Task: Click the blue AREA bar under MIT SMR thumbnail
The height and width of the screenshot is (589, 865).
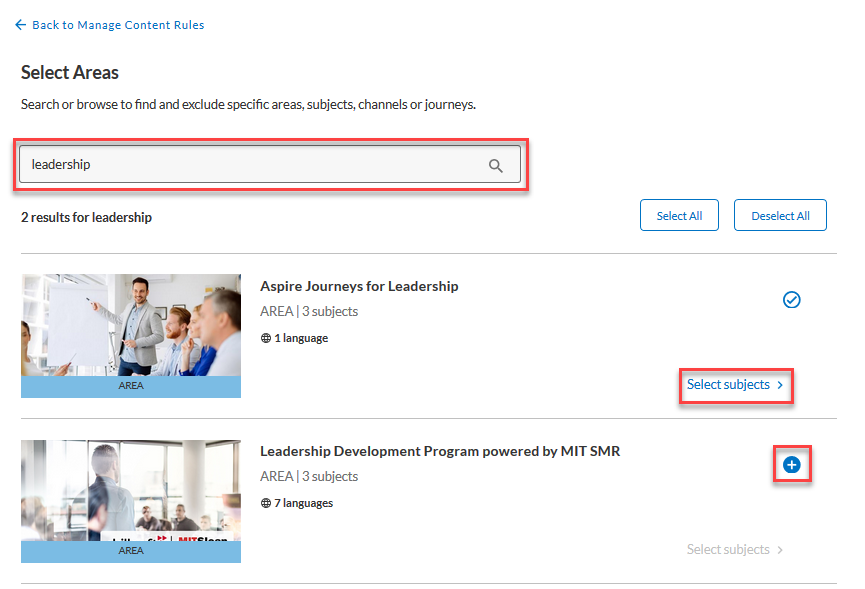Action: pos(131,551)
